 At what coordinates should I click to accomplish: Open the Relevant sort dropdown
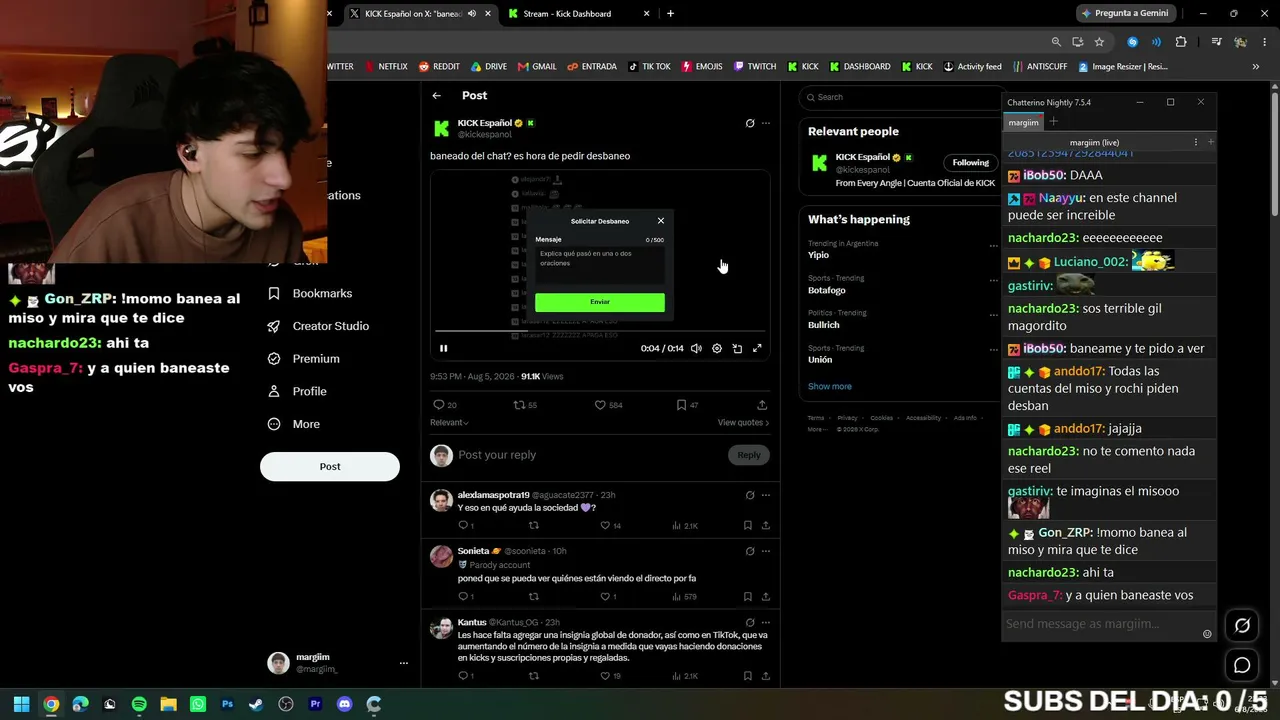click(x=449, y=422)
